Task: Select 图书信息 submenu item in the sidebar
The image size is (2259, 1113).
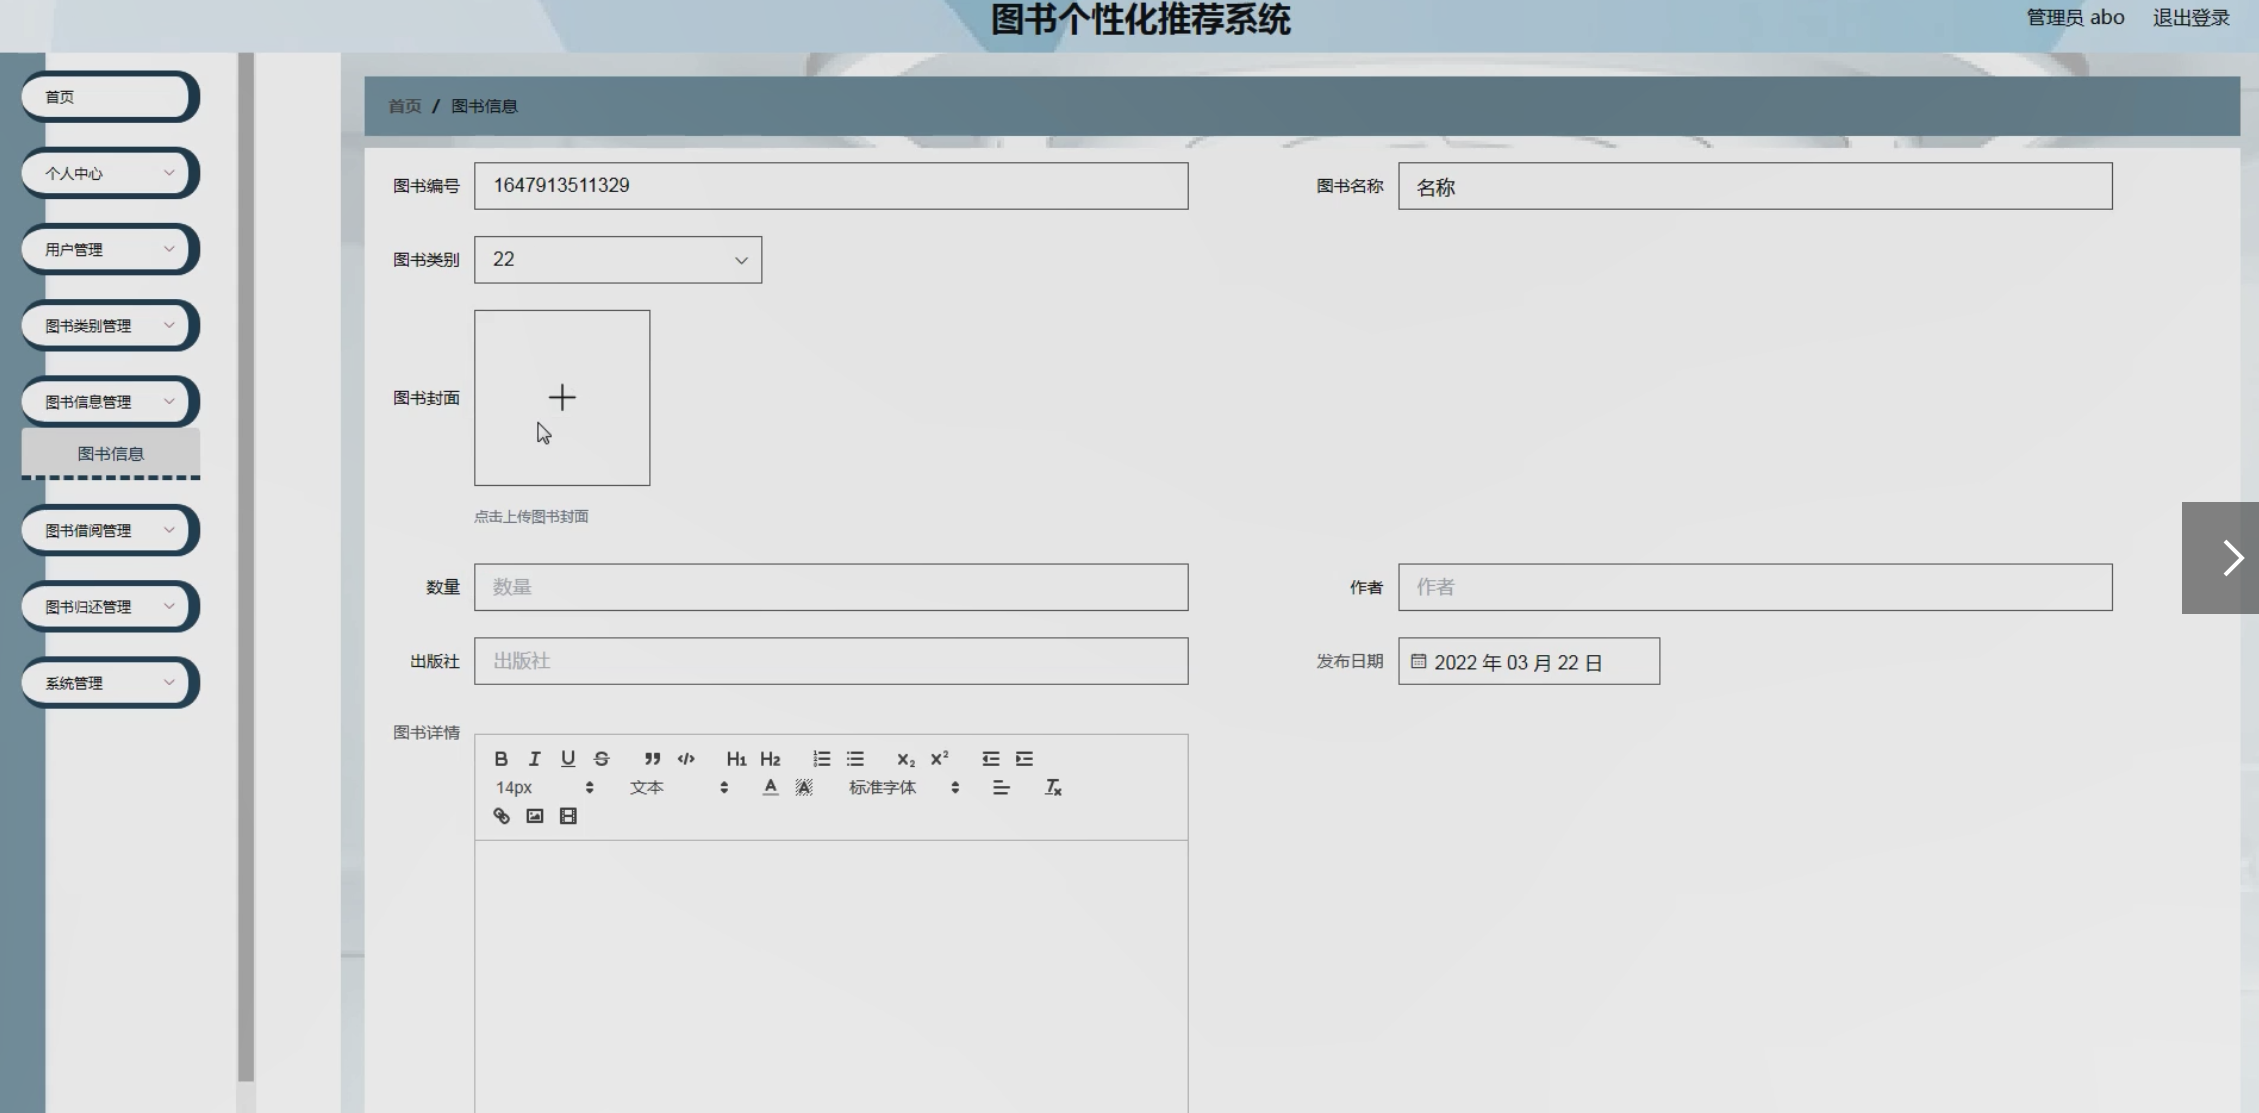Action: click(111, 454)
